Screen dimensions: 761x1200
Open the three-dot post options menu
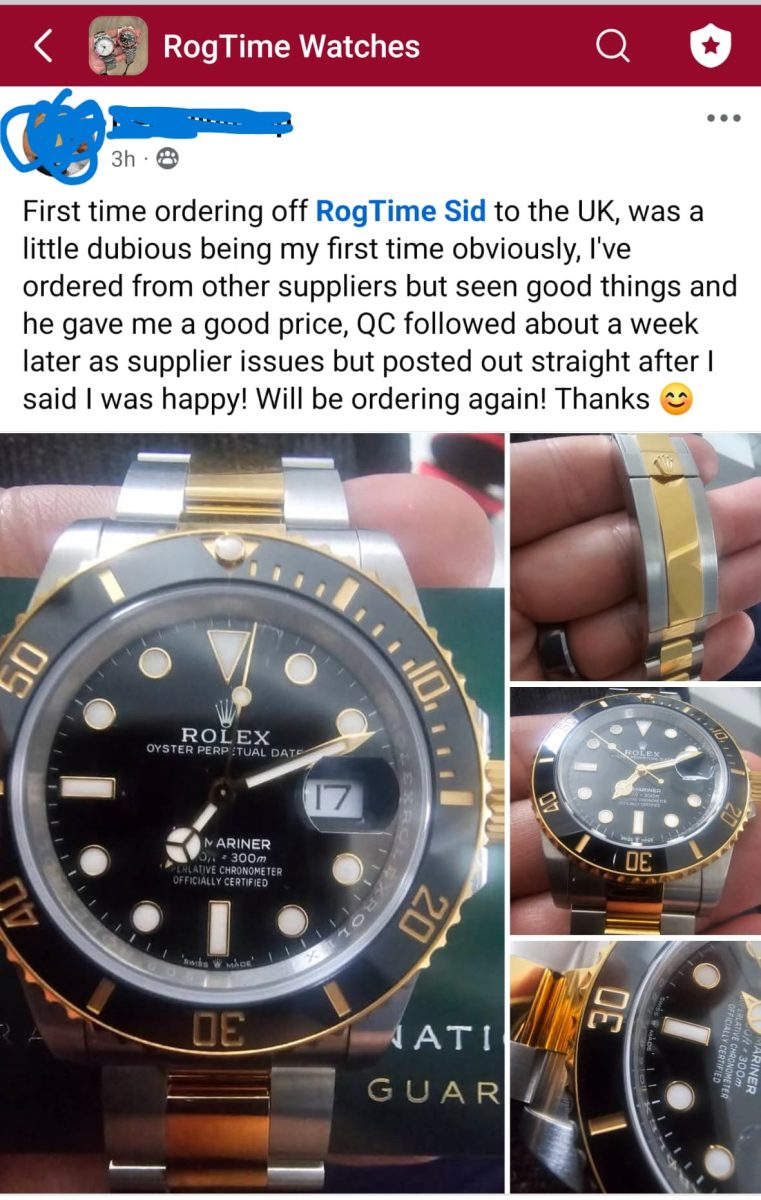click(723, 118)
